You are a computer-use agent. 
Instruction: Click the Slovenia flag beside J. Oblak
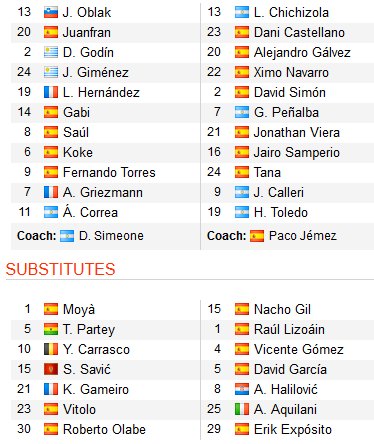(51, 13)
